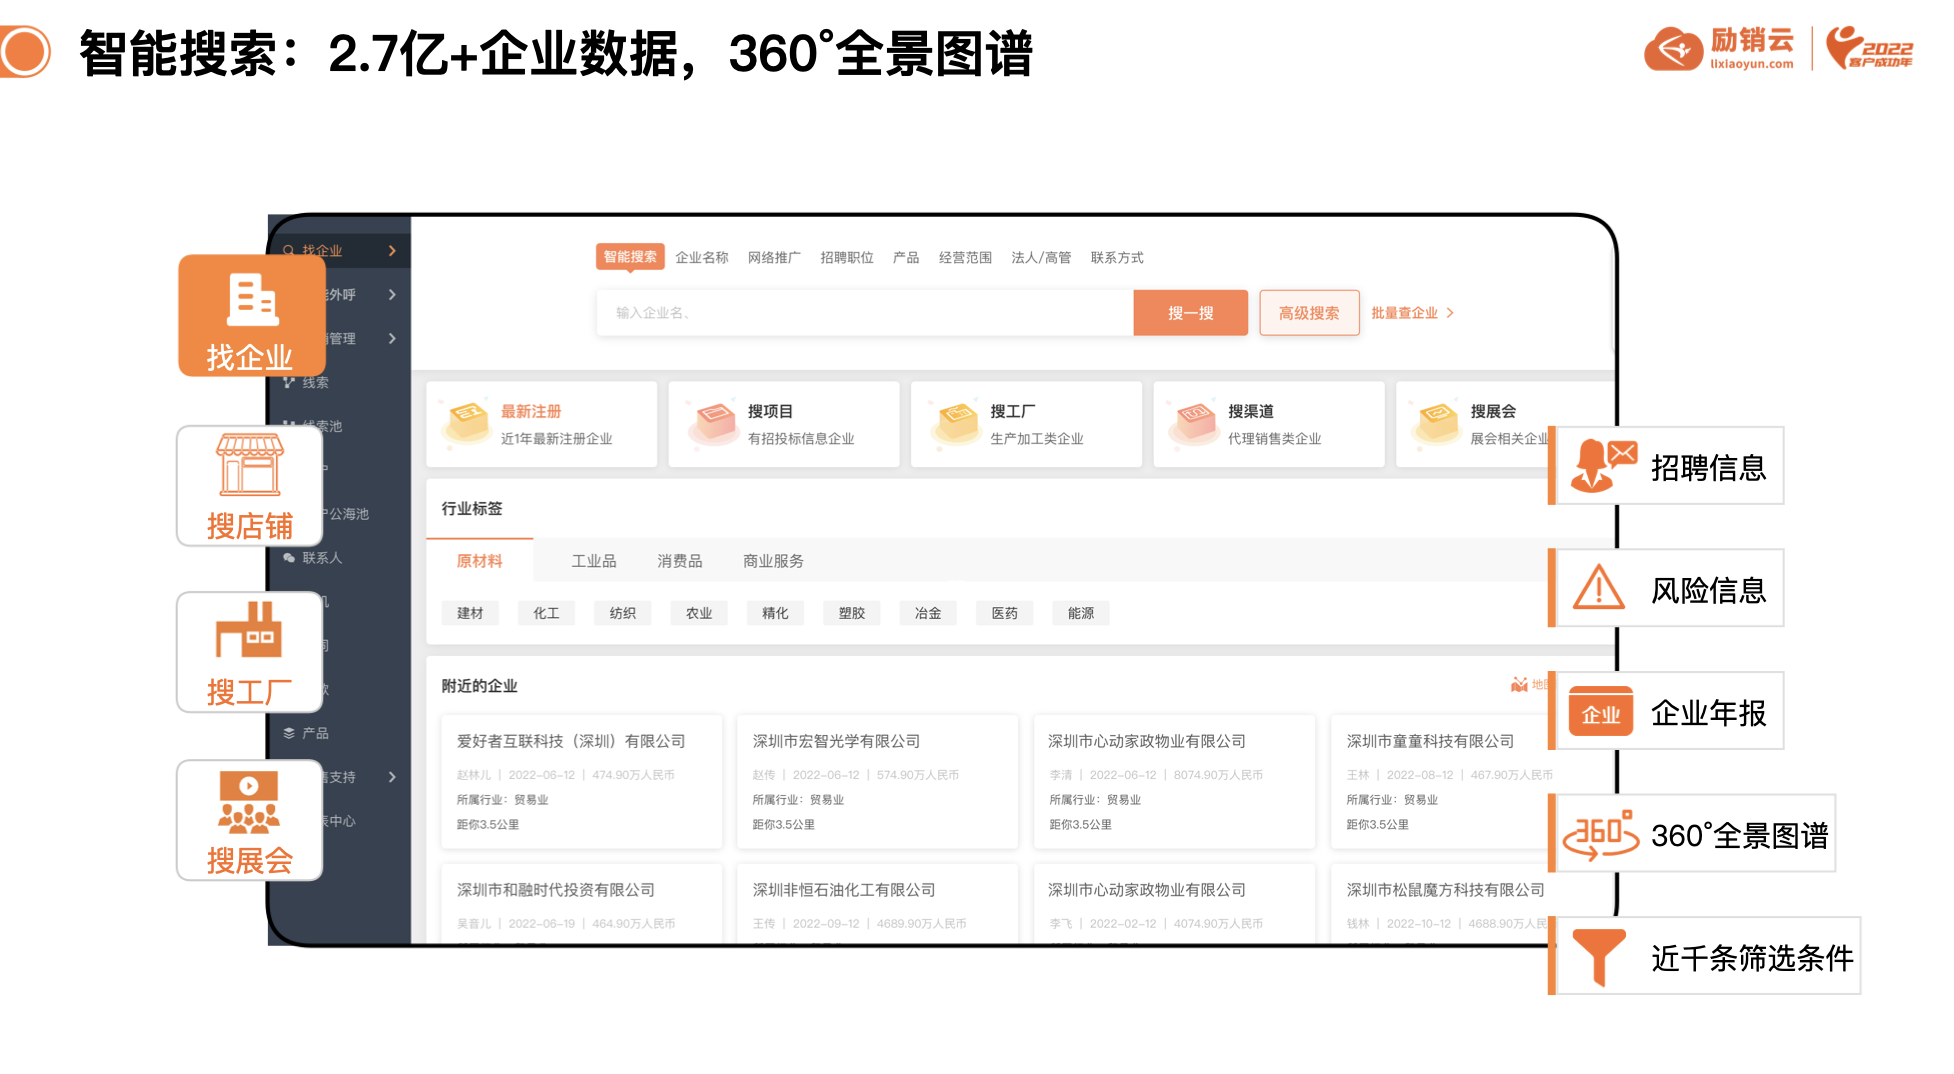Click the 360° 全景图谱 icon
The width and height of the screenshot is (1954, 1074).
(1600, 835)
